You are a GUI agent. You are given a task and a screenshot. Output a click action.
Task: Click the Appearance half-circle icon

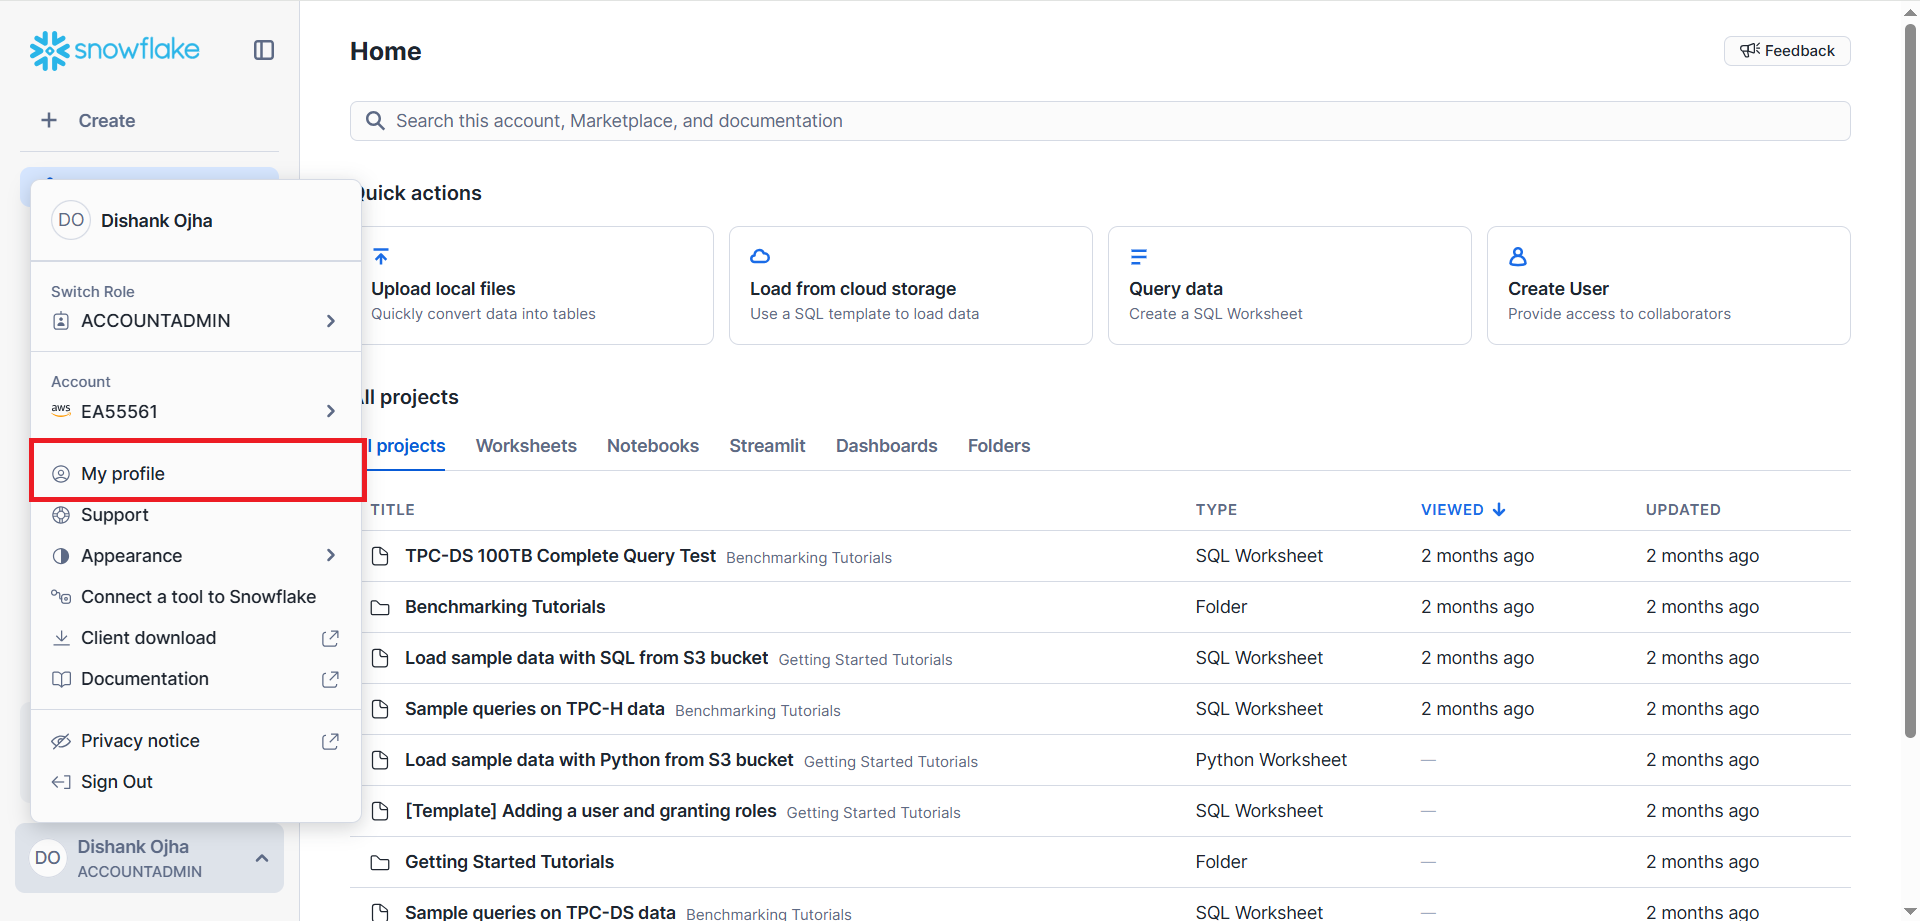point(61,556)
